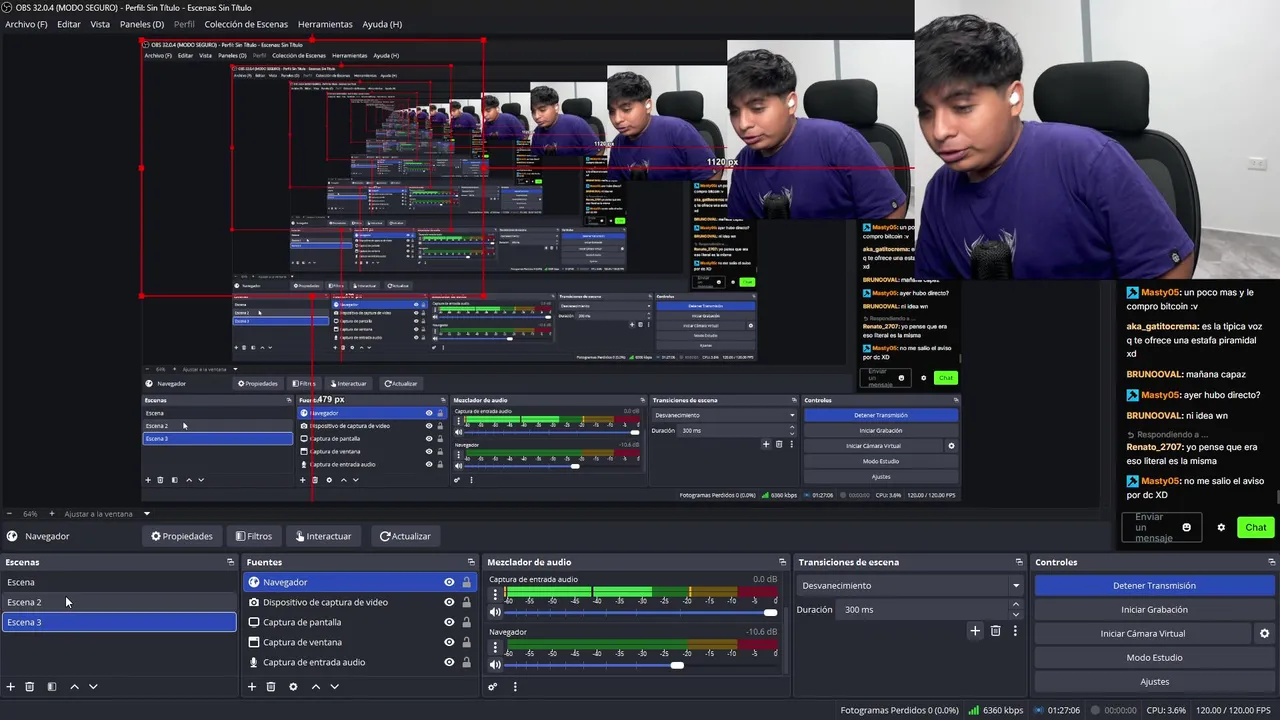Screen dimensions: 1280x720
Task: Open audio mixer three-dot menu at bottom
Action: [515, 687]
